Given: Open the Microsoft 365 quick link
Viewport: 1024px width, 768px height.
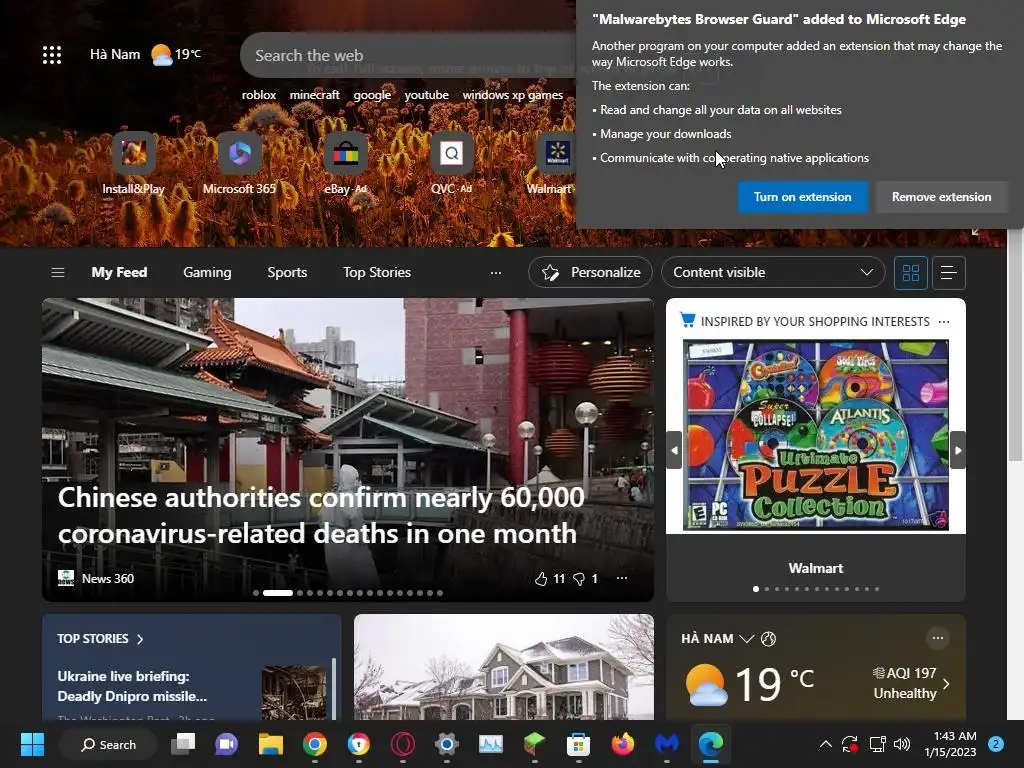Looking at the screenshot, I should [239, 164].
